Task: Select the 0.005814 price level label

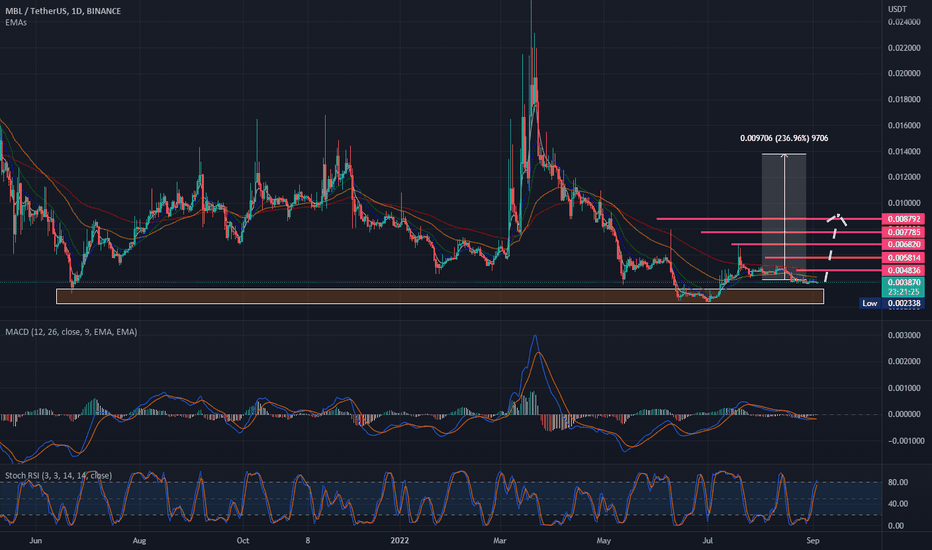Action: click(x=903, y=257)
